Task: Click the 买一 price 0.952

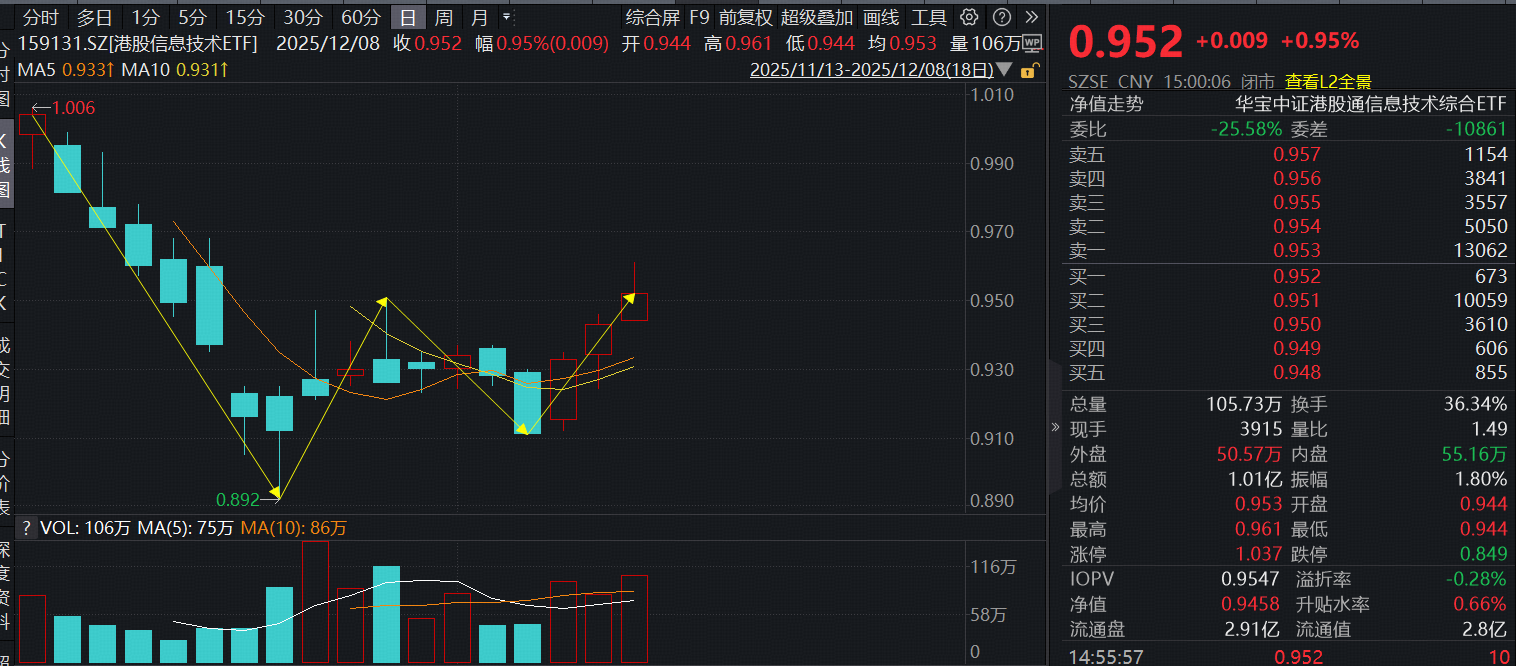Action: (x=1296, y=277)
